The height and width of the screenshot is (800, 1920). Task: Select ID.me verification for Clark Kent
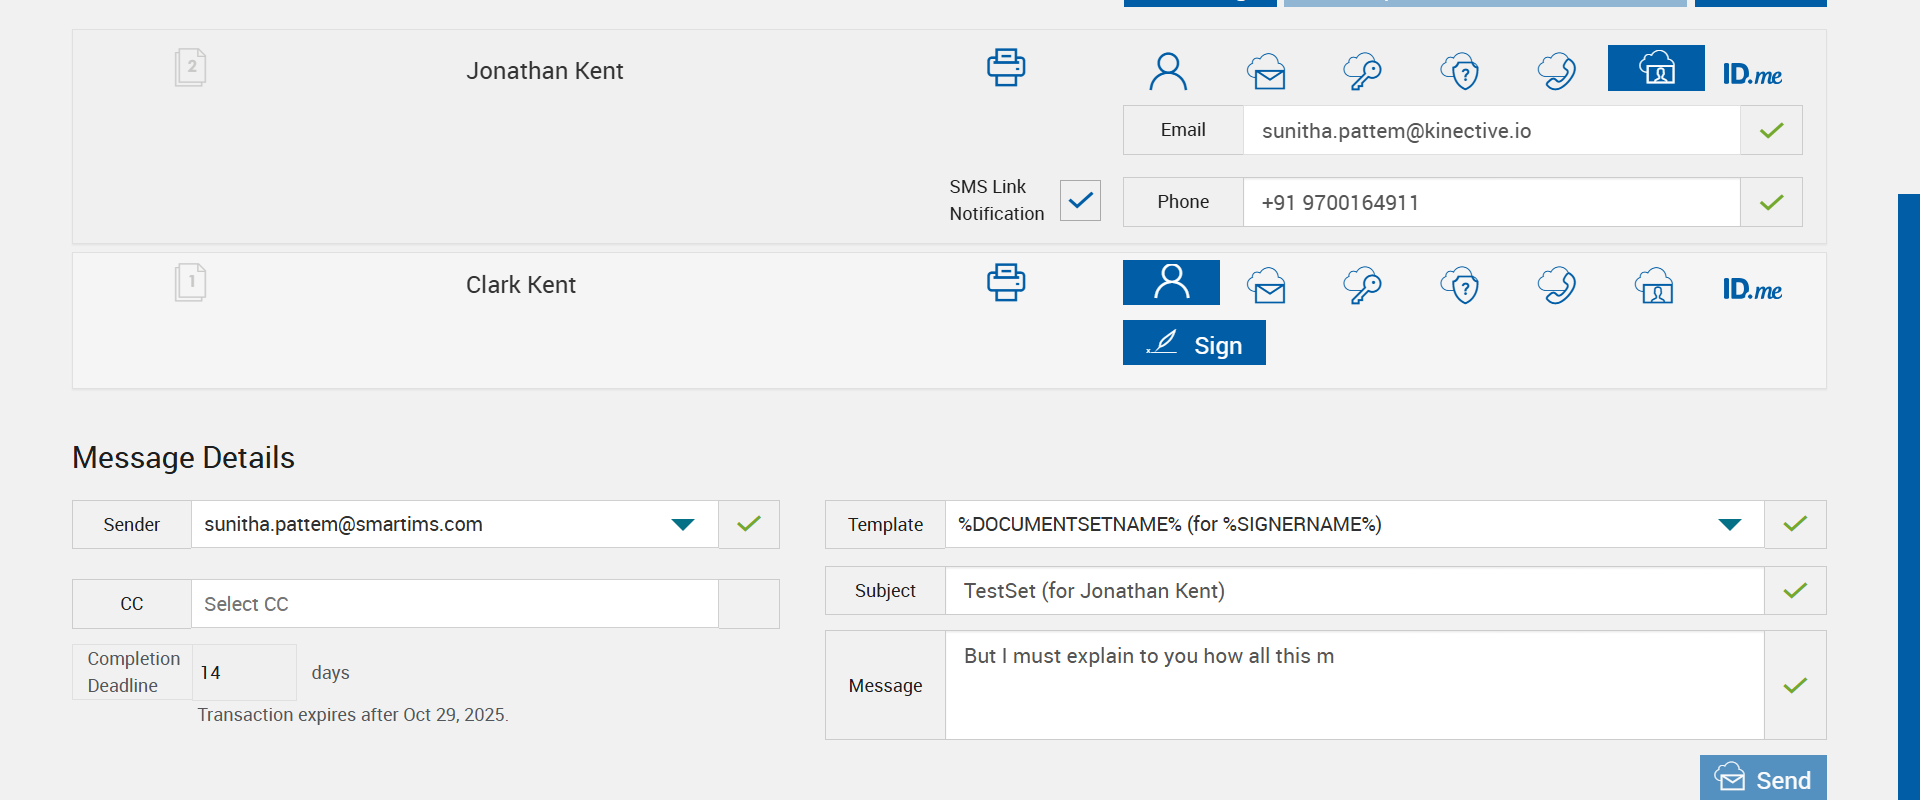pos(1752,290)
